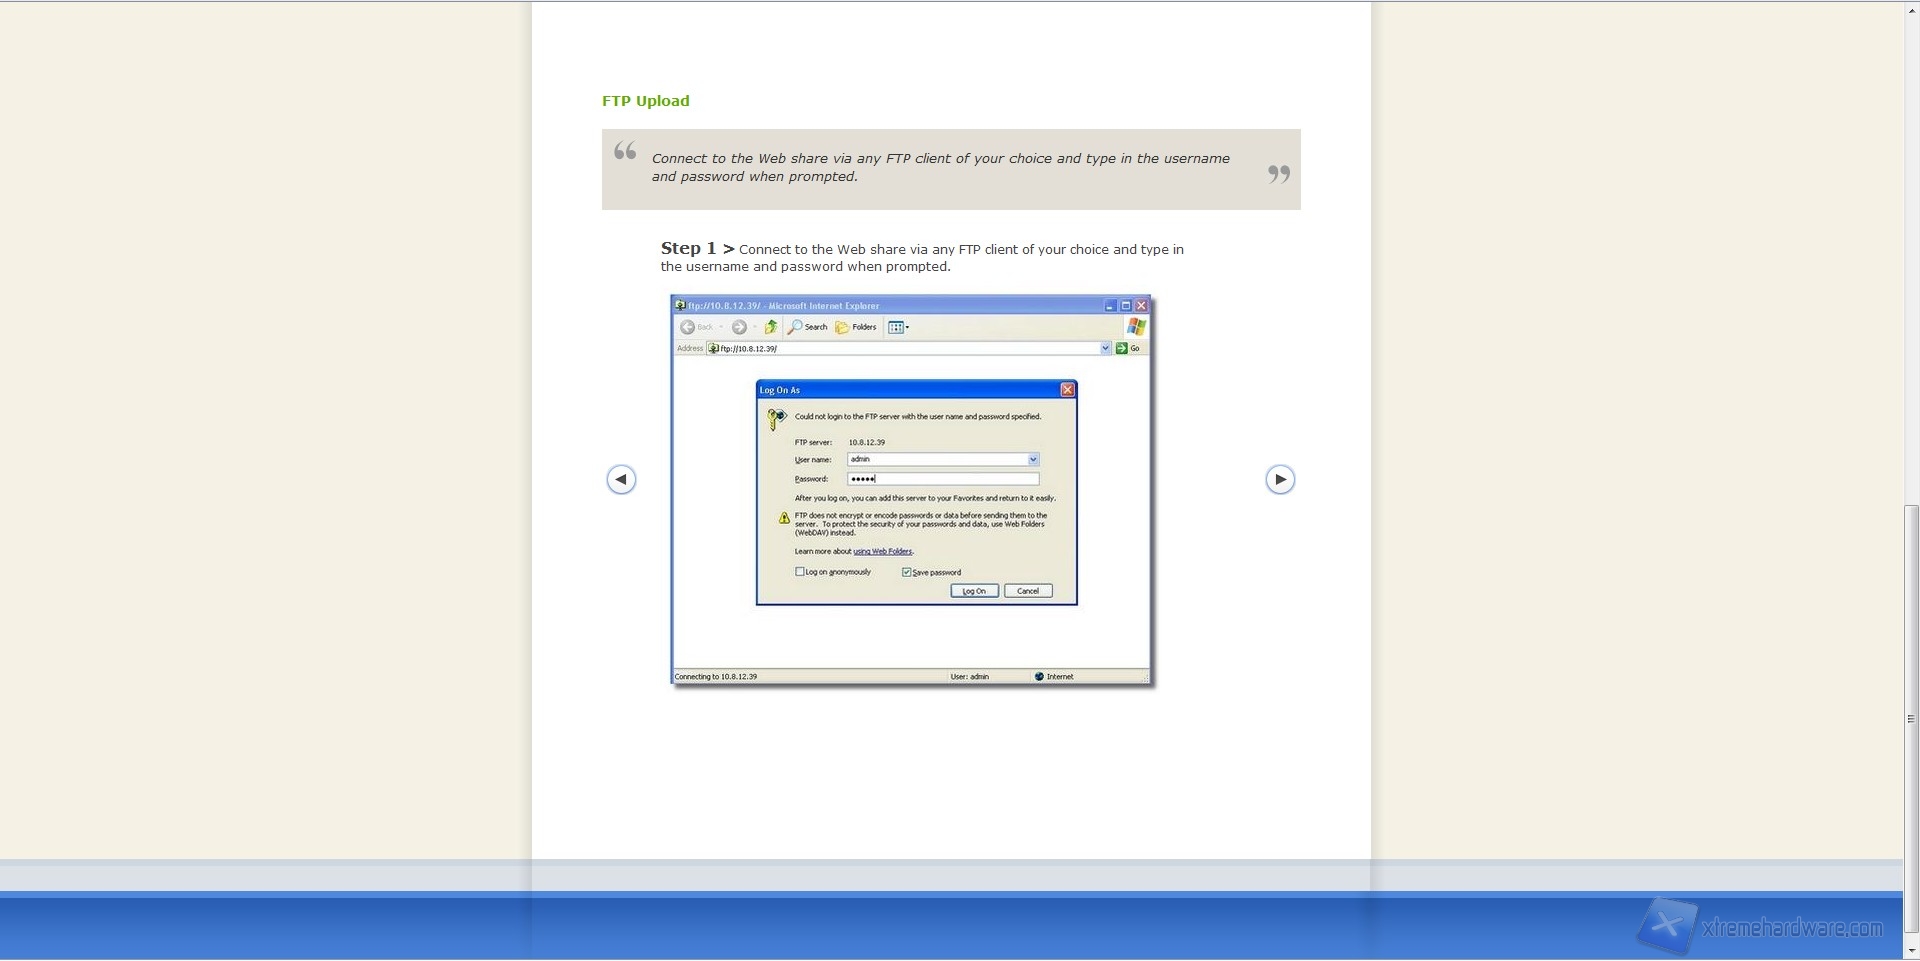Go to previous slide with left arrow
The height and width of the screenshot is (961, 1920).
621,480
